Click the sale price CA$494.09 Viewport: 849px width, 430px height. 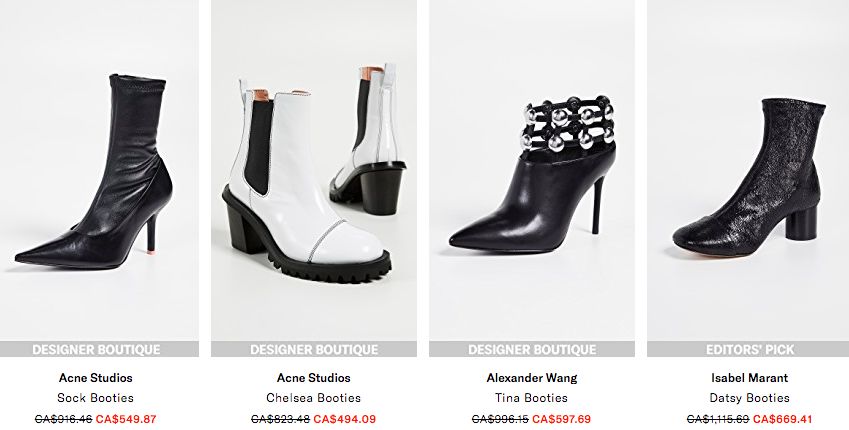344,419
